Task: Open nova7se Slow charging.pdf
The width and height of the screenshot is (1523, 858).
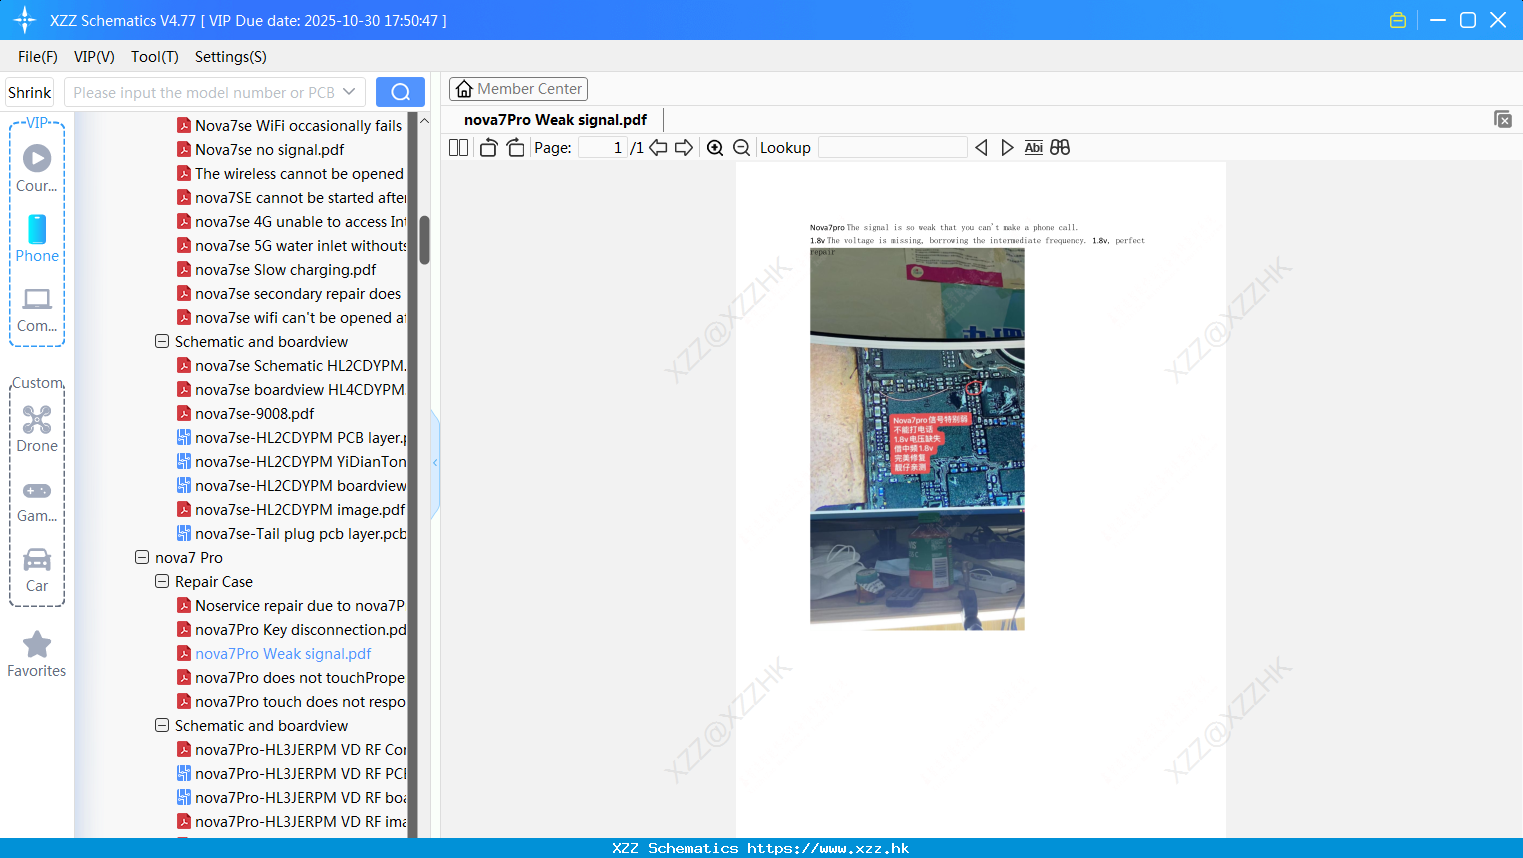Action: 285,269
